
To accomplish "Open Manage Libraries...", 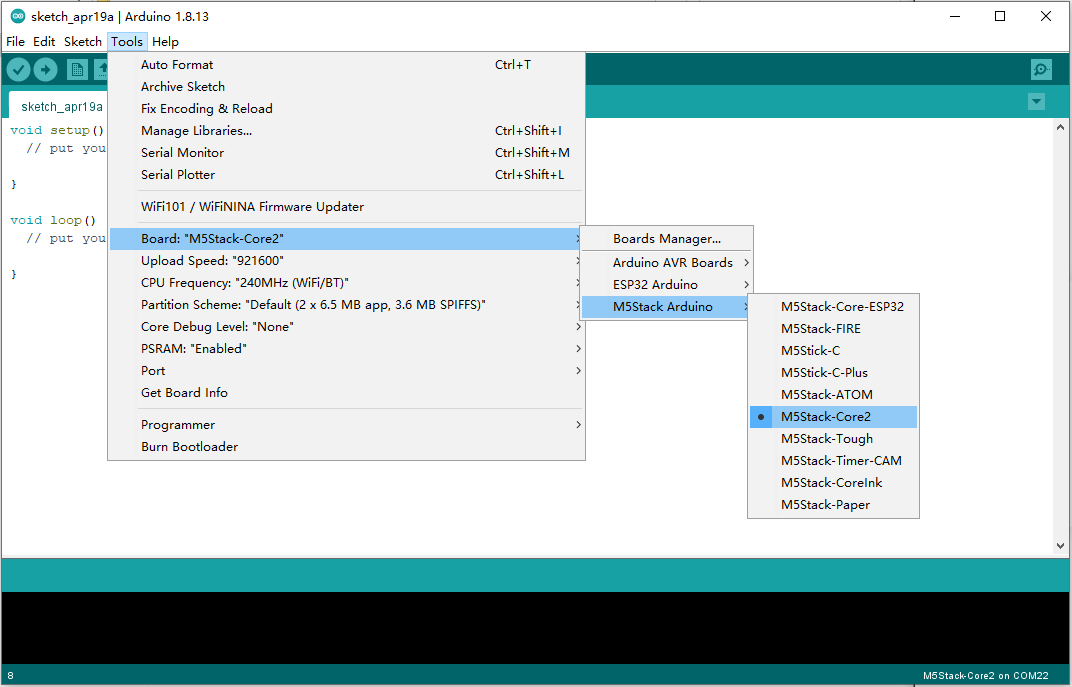I will pyautogui.click(x=347, y=131).
